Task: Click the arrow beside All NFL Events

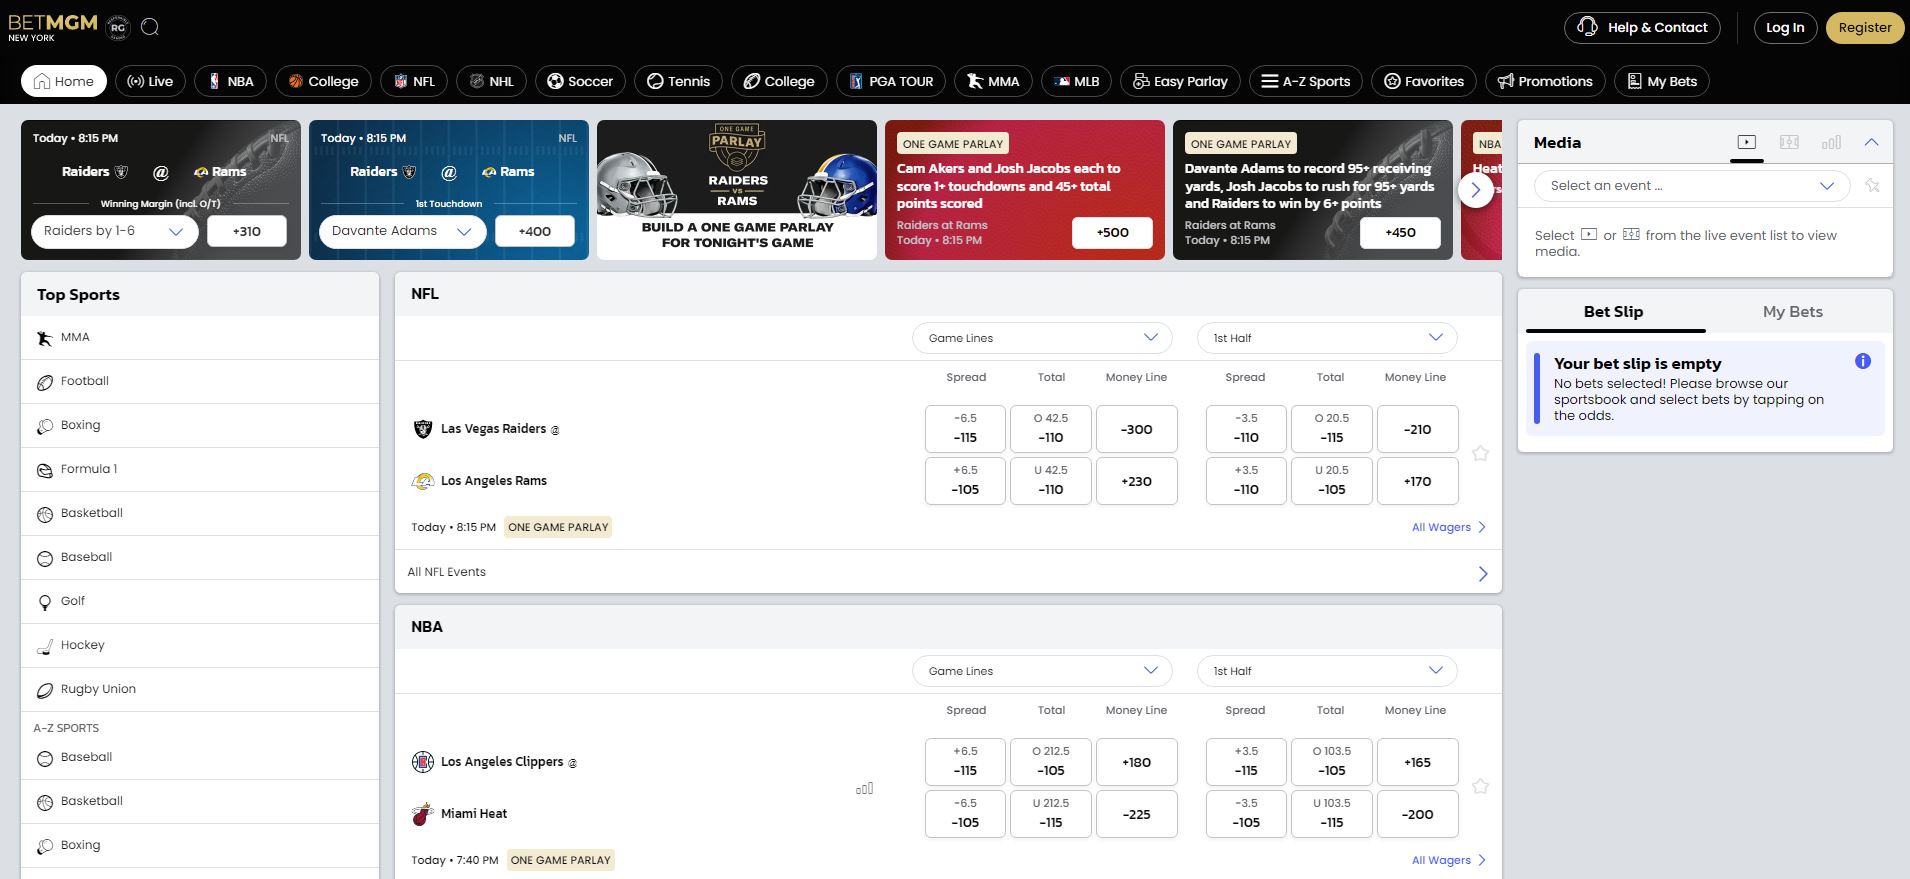Action: [x=1483, y=573]
